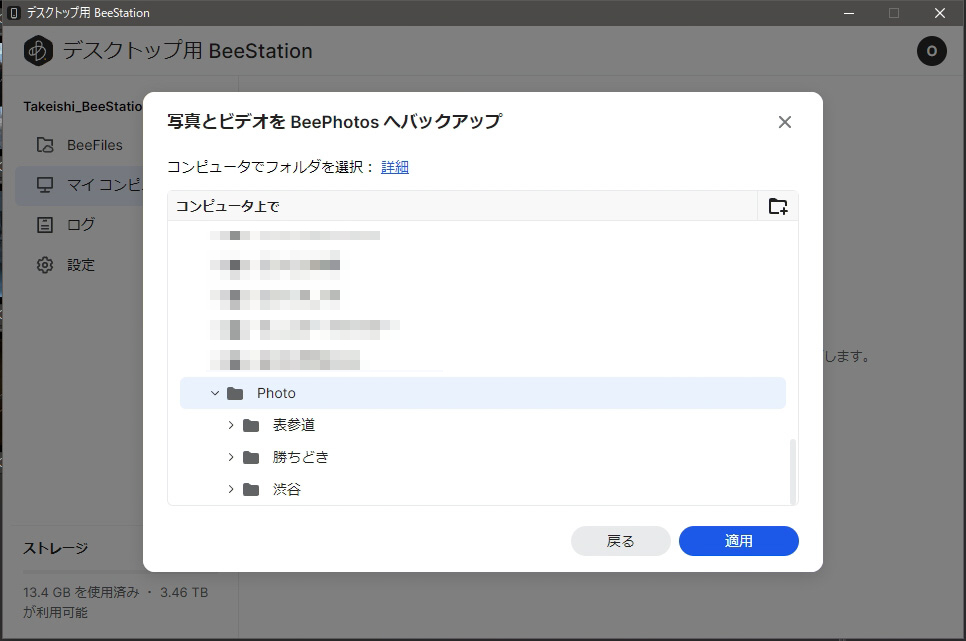Open the 詳細 link
The width and height of the screenshot is (966, 641).
394,167
